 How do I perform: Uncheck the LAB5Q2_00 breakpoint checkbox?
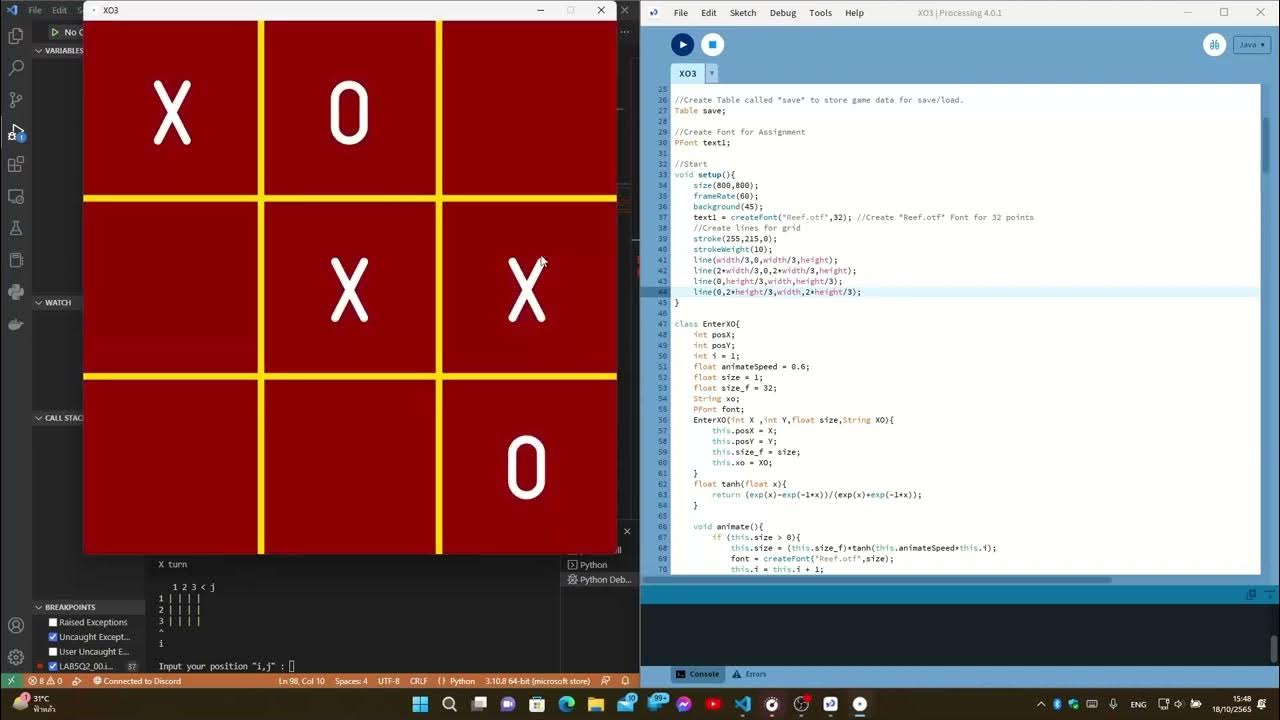53,666
